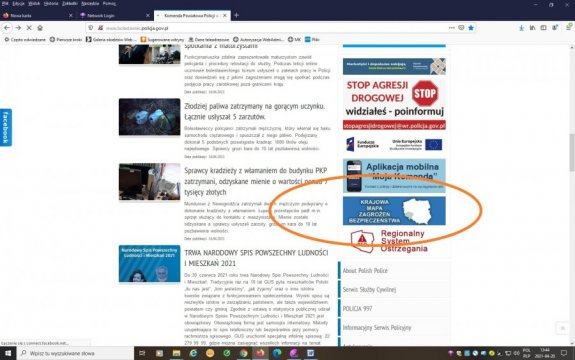Viewport: 575px width, 360px height.
Task: Open the downloads arrow icon
Action: [x=521, y=28]
